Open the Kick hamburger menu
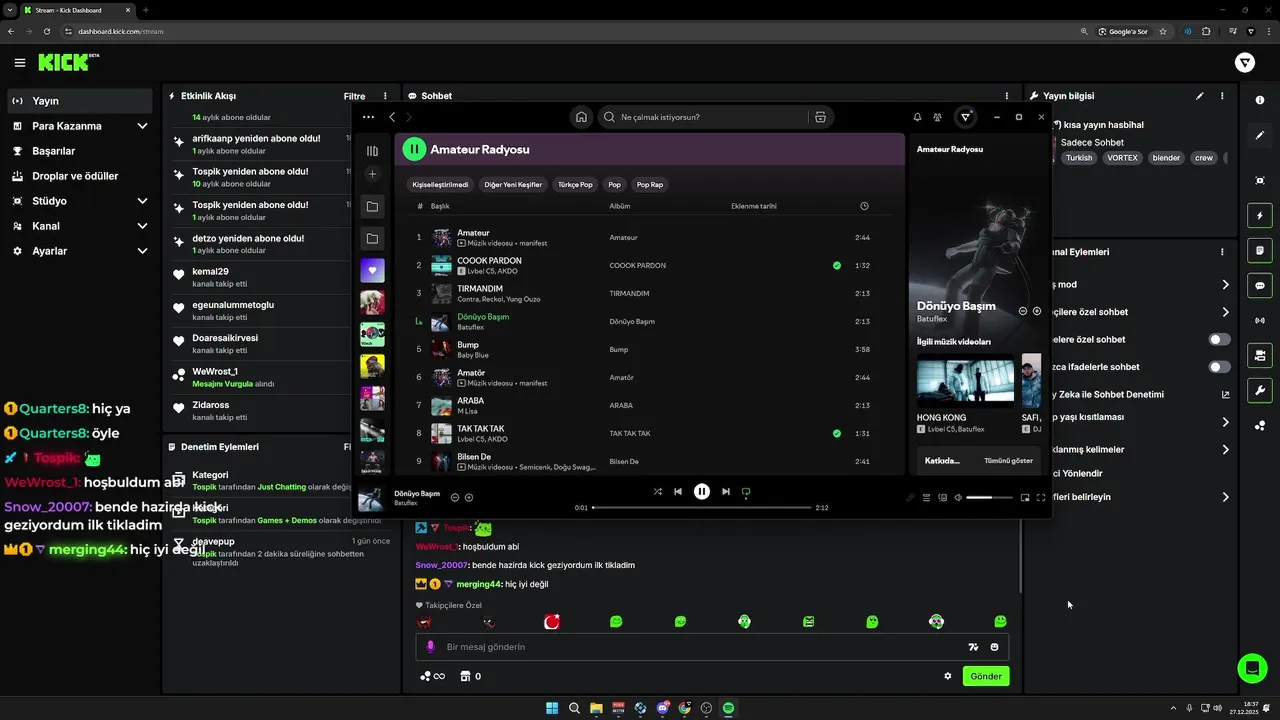Screen dimensions: 1280x720 pos(20,63)
